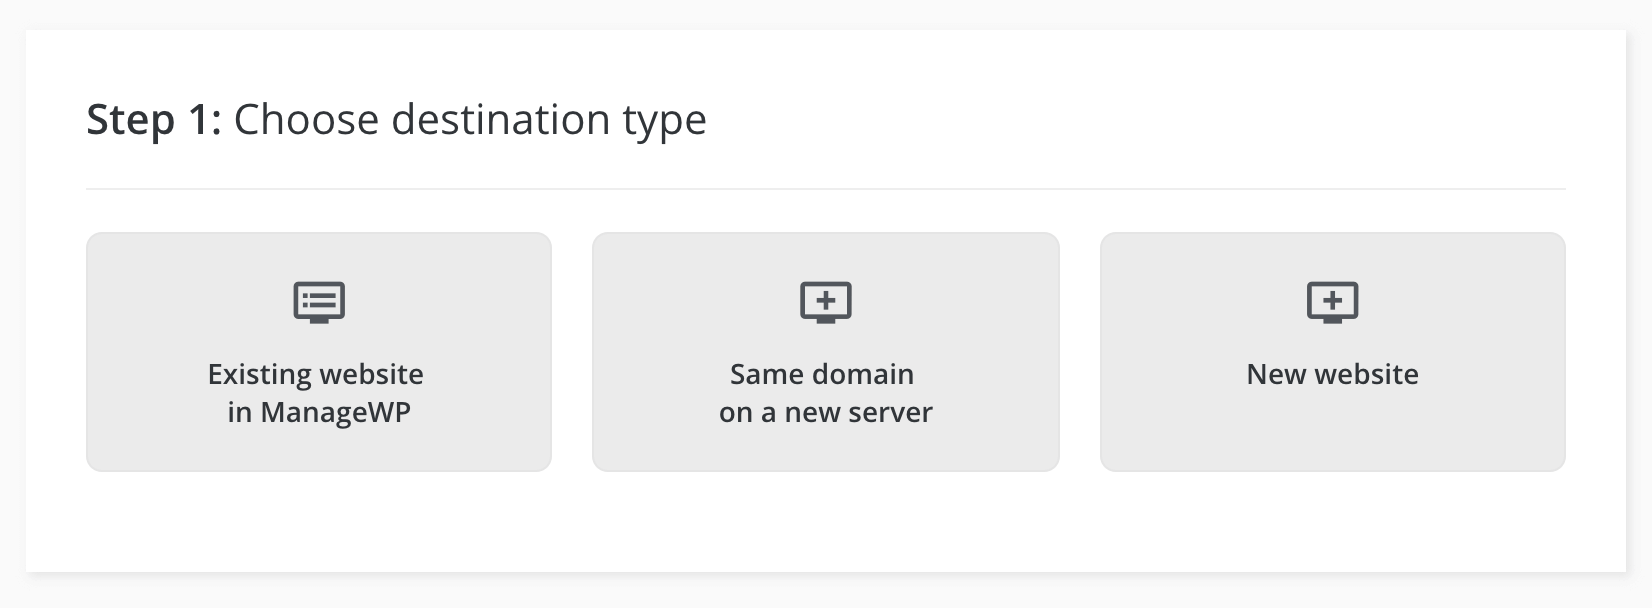Click the divider line below the heading
This screenshot has width=1652, height=608.
pos(825,189)
